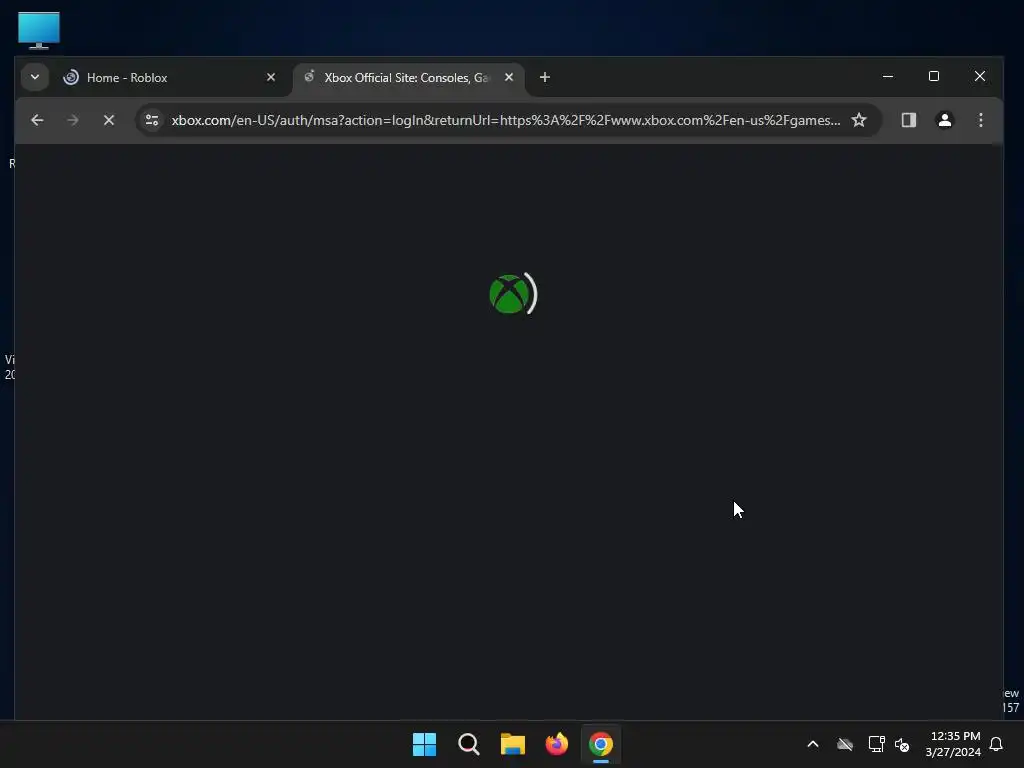The width and height of the screenshot is (1024, 768).
Task: Click the muted volume tray icon
Action: tap(902, 744)
